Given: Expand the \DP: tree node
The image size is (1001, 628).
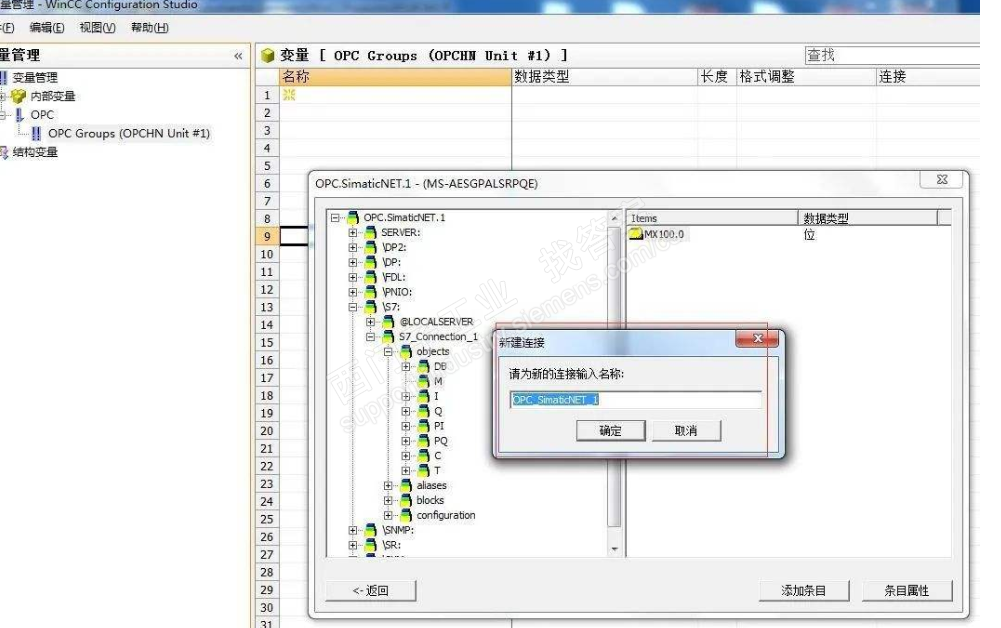Looking at the screenshot, I should point(352,262).
